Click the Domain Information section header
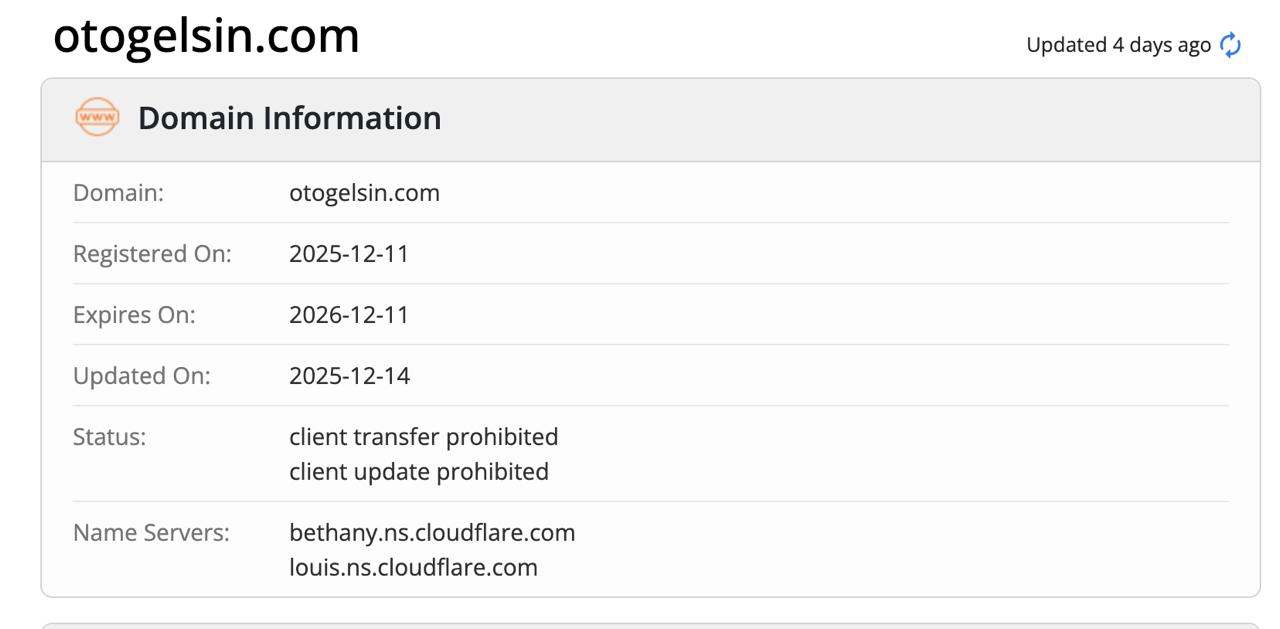This screenshot has width=1280, height=629. [289, 118]
